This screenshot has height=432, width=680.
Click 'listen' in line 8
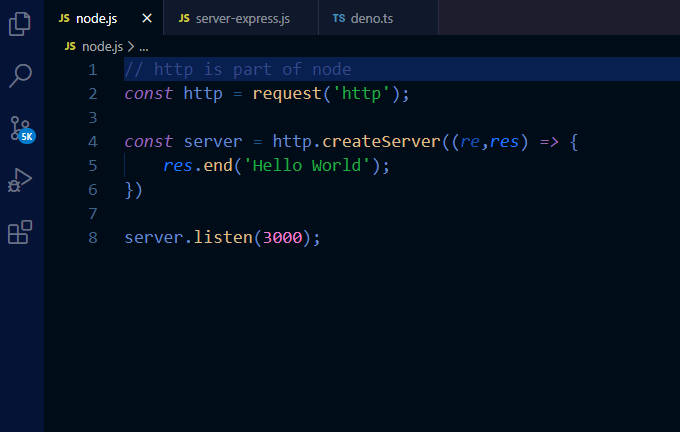pos(223,237)
